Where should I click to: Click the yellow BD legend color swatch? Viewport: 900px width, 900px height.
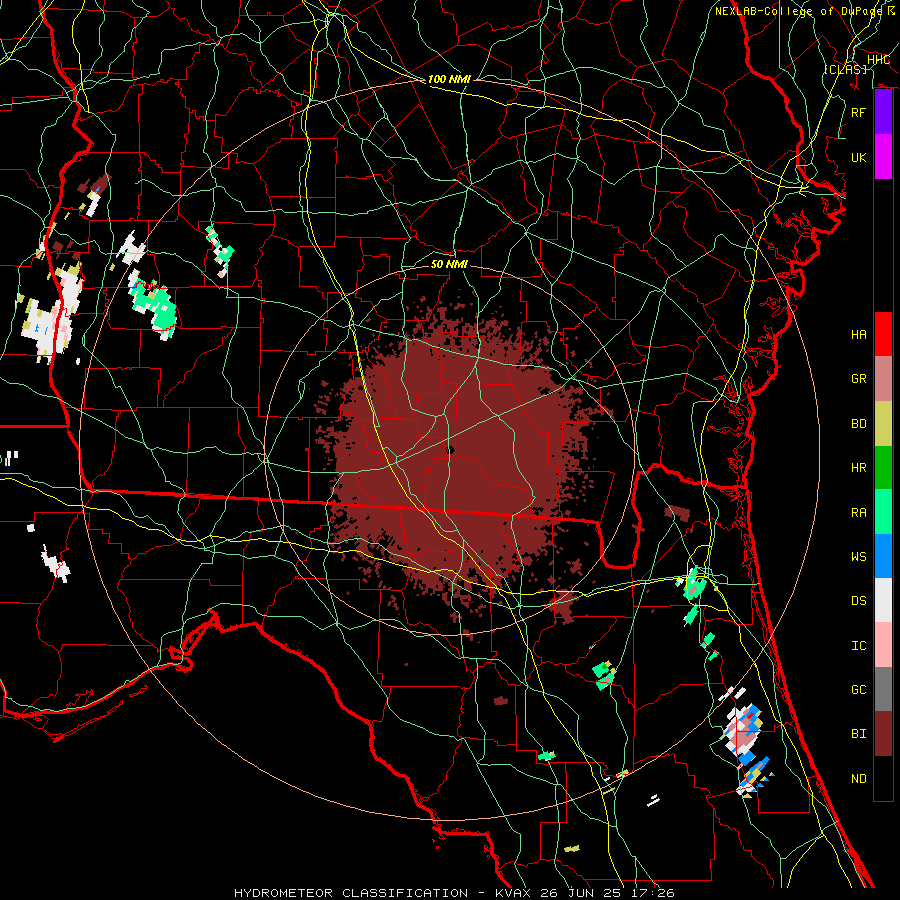click(883, 424)
